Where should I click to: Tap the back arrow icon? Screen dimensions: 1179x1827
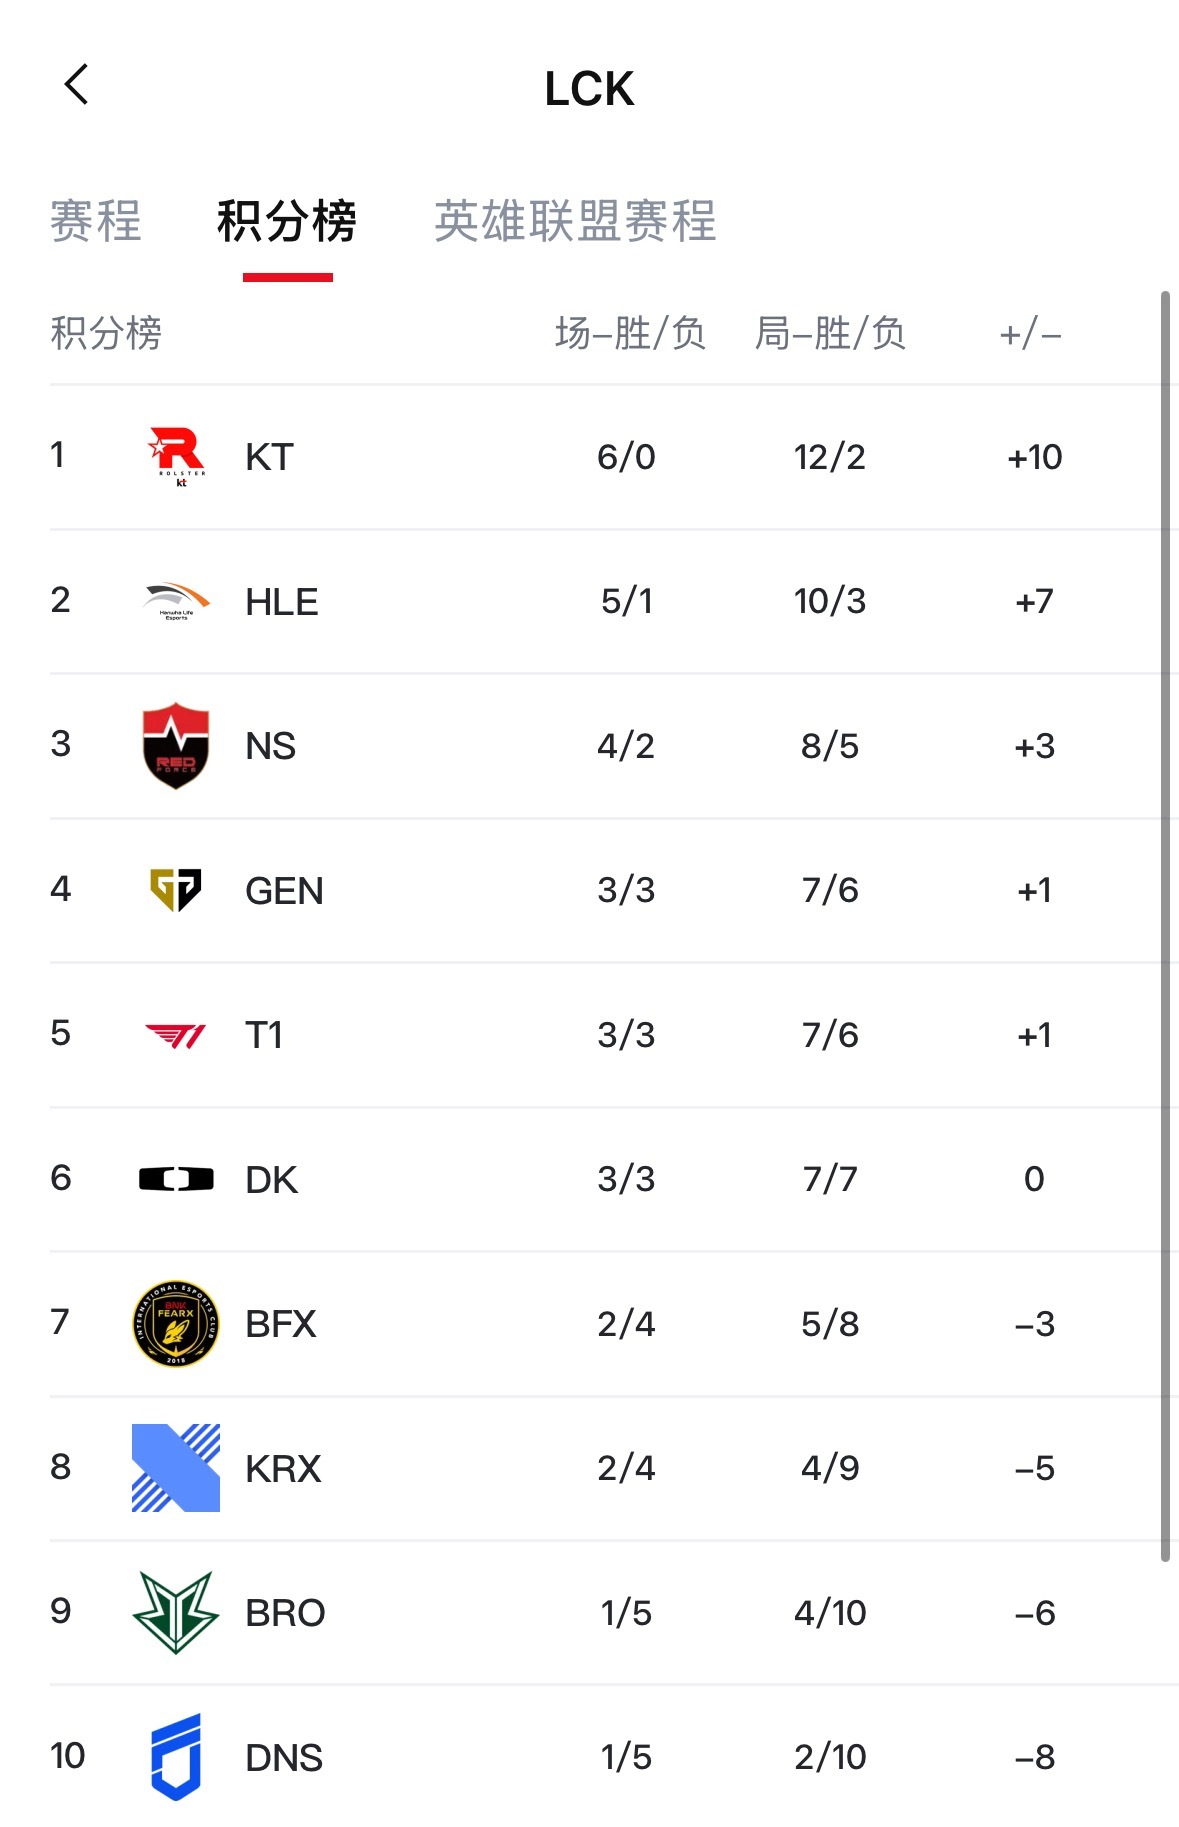(76, 85)
